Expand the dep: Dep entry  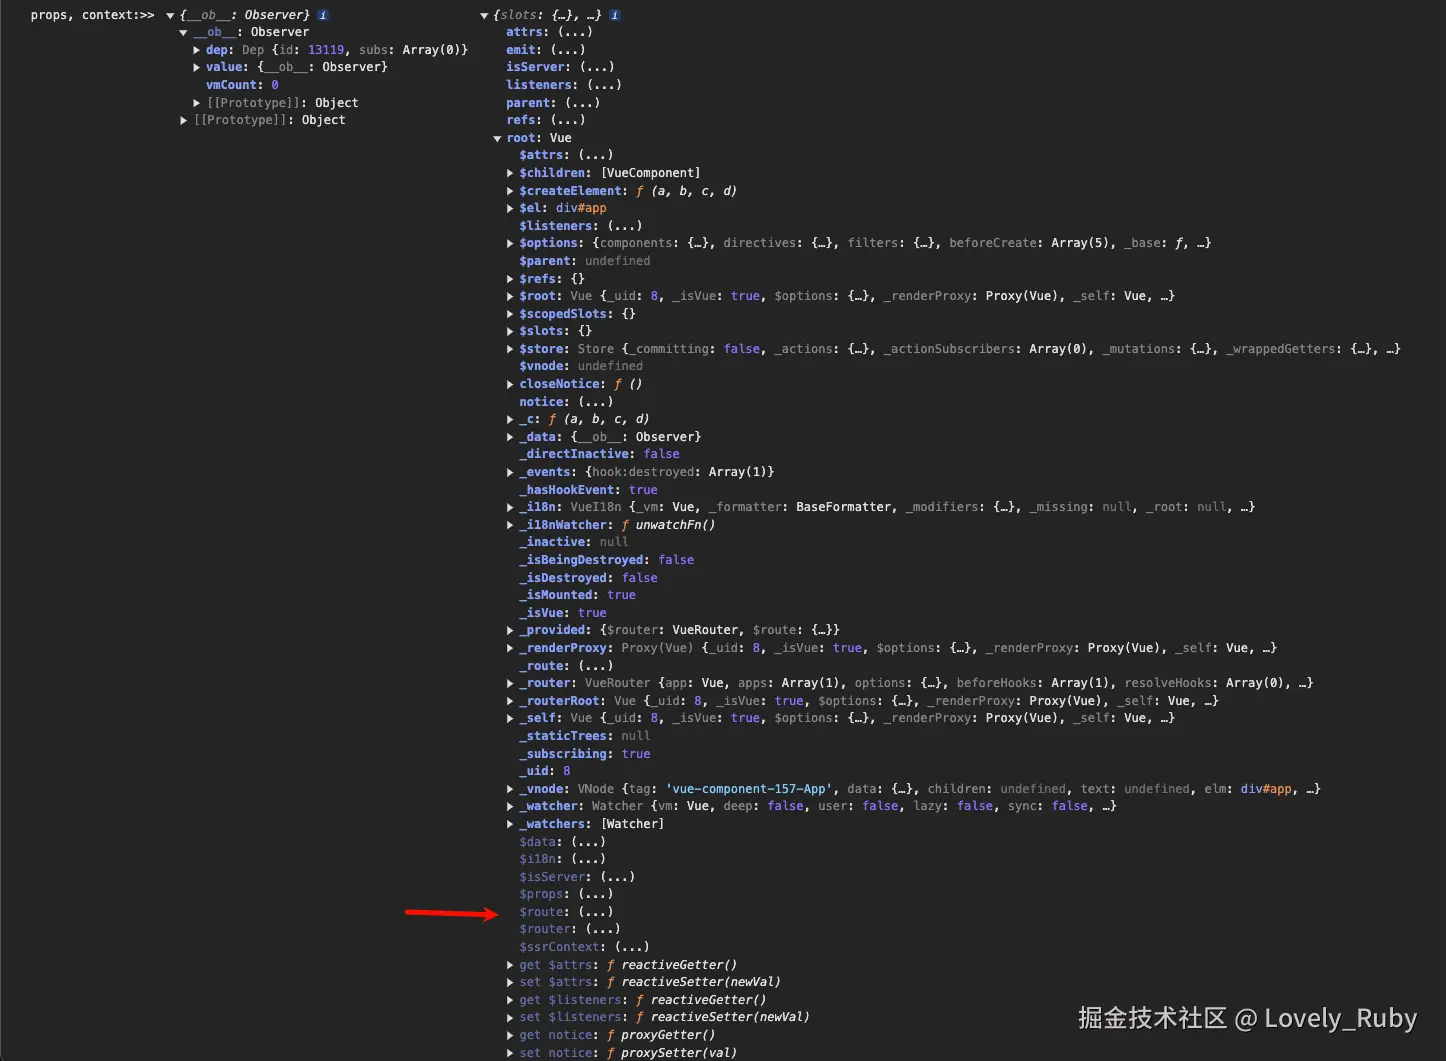[x=197, y=50]
